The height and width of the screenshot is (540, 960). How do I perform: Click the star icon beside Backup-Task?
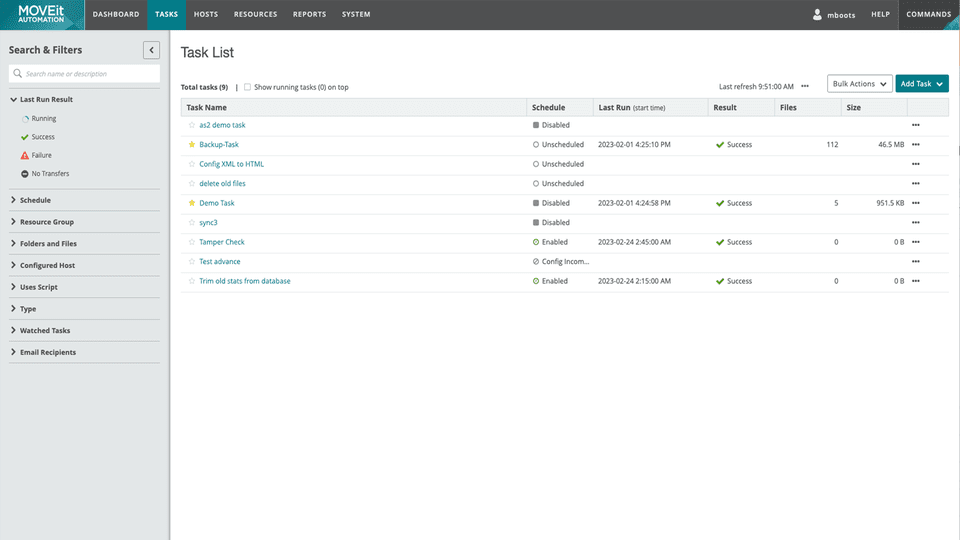pyautogui.click(x=192, y=145)
